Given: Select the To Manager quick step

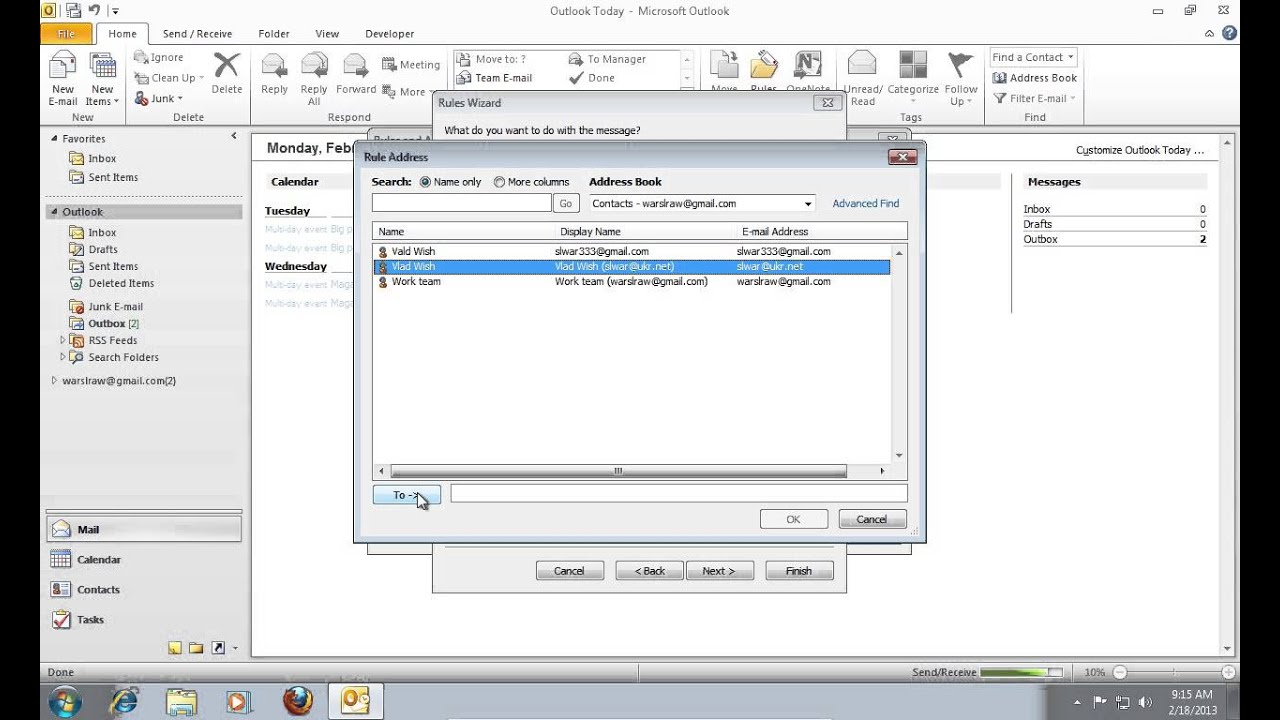Looking at the screenshot, I should pyautogui.click(x=607, y=59).
